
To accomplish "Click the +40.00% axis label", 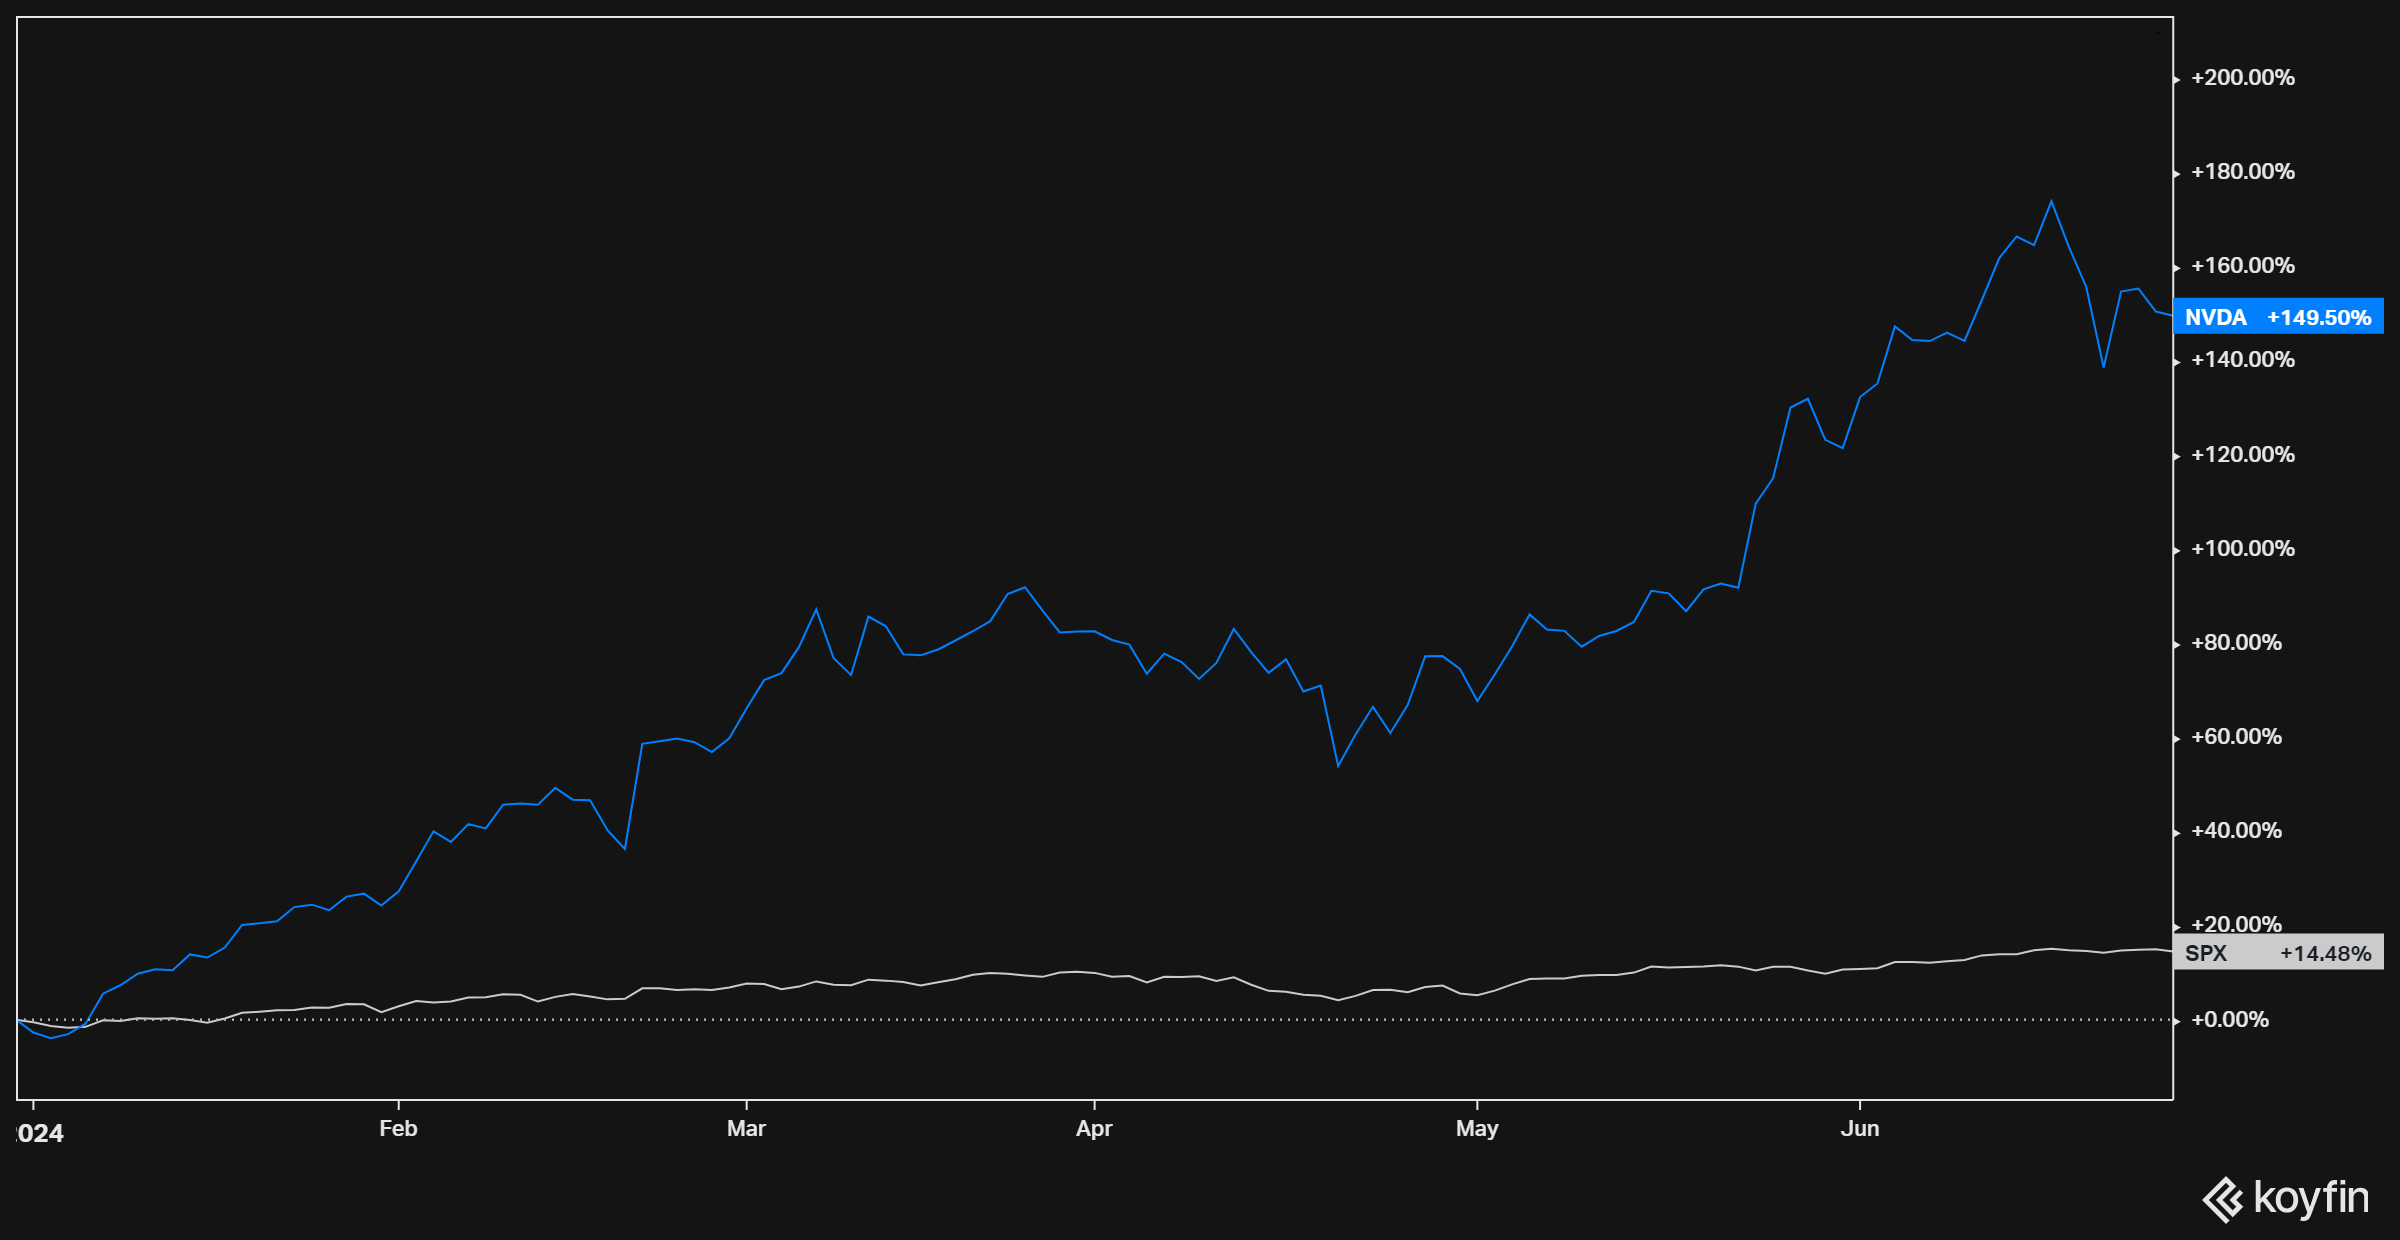I will pos(2236,831).
